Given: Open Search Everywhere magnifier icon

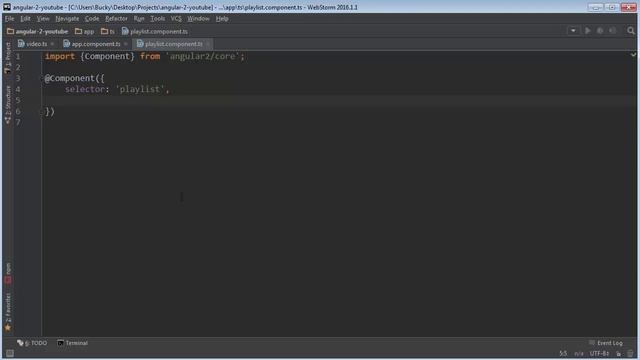Looking at the screenshot, I should pyautogui.click(x=631, y=31).
